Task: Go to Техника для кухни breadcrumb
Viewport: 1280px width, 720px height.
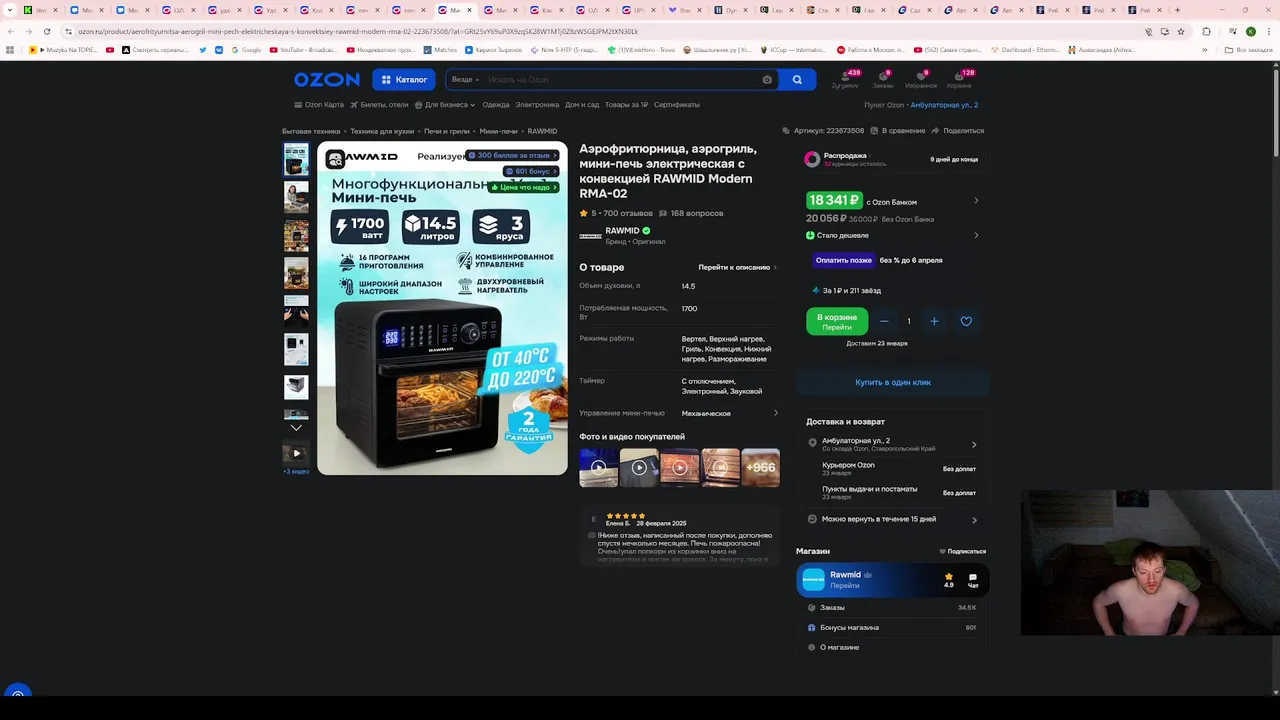Action: coord(382,131)
